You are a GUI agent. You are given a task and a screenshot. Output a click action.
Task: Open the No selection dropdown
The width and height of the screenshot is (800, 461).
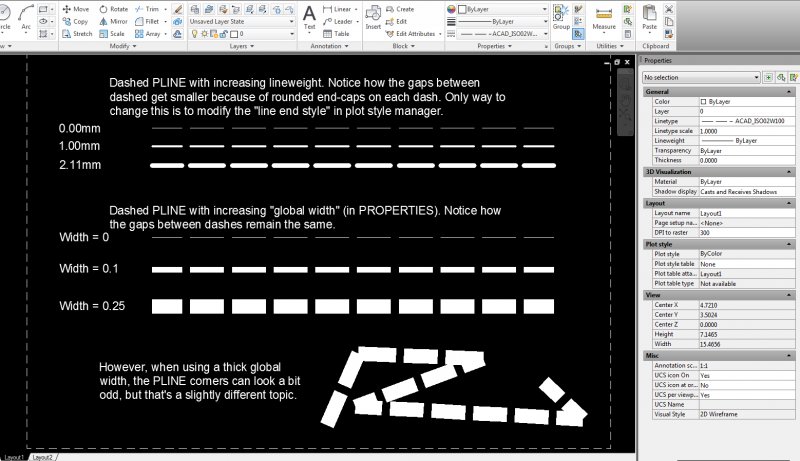pos(701,78)
